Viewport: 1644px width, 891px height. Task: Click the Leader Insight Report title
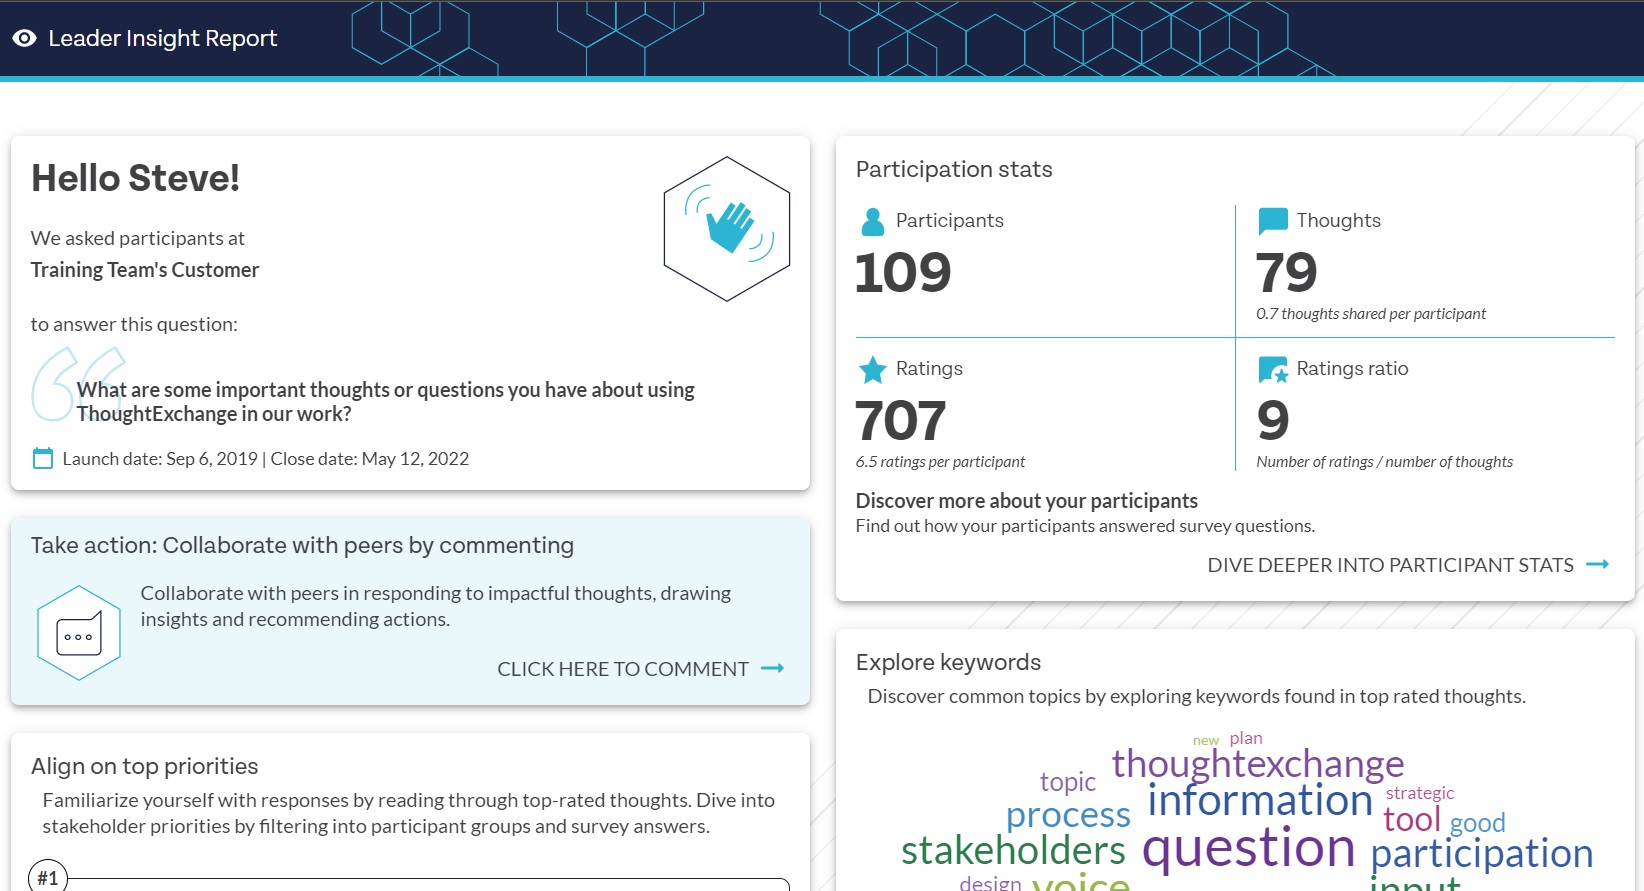tap(163, 38)
